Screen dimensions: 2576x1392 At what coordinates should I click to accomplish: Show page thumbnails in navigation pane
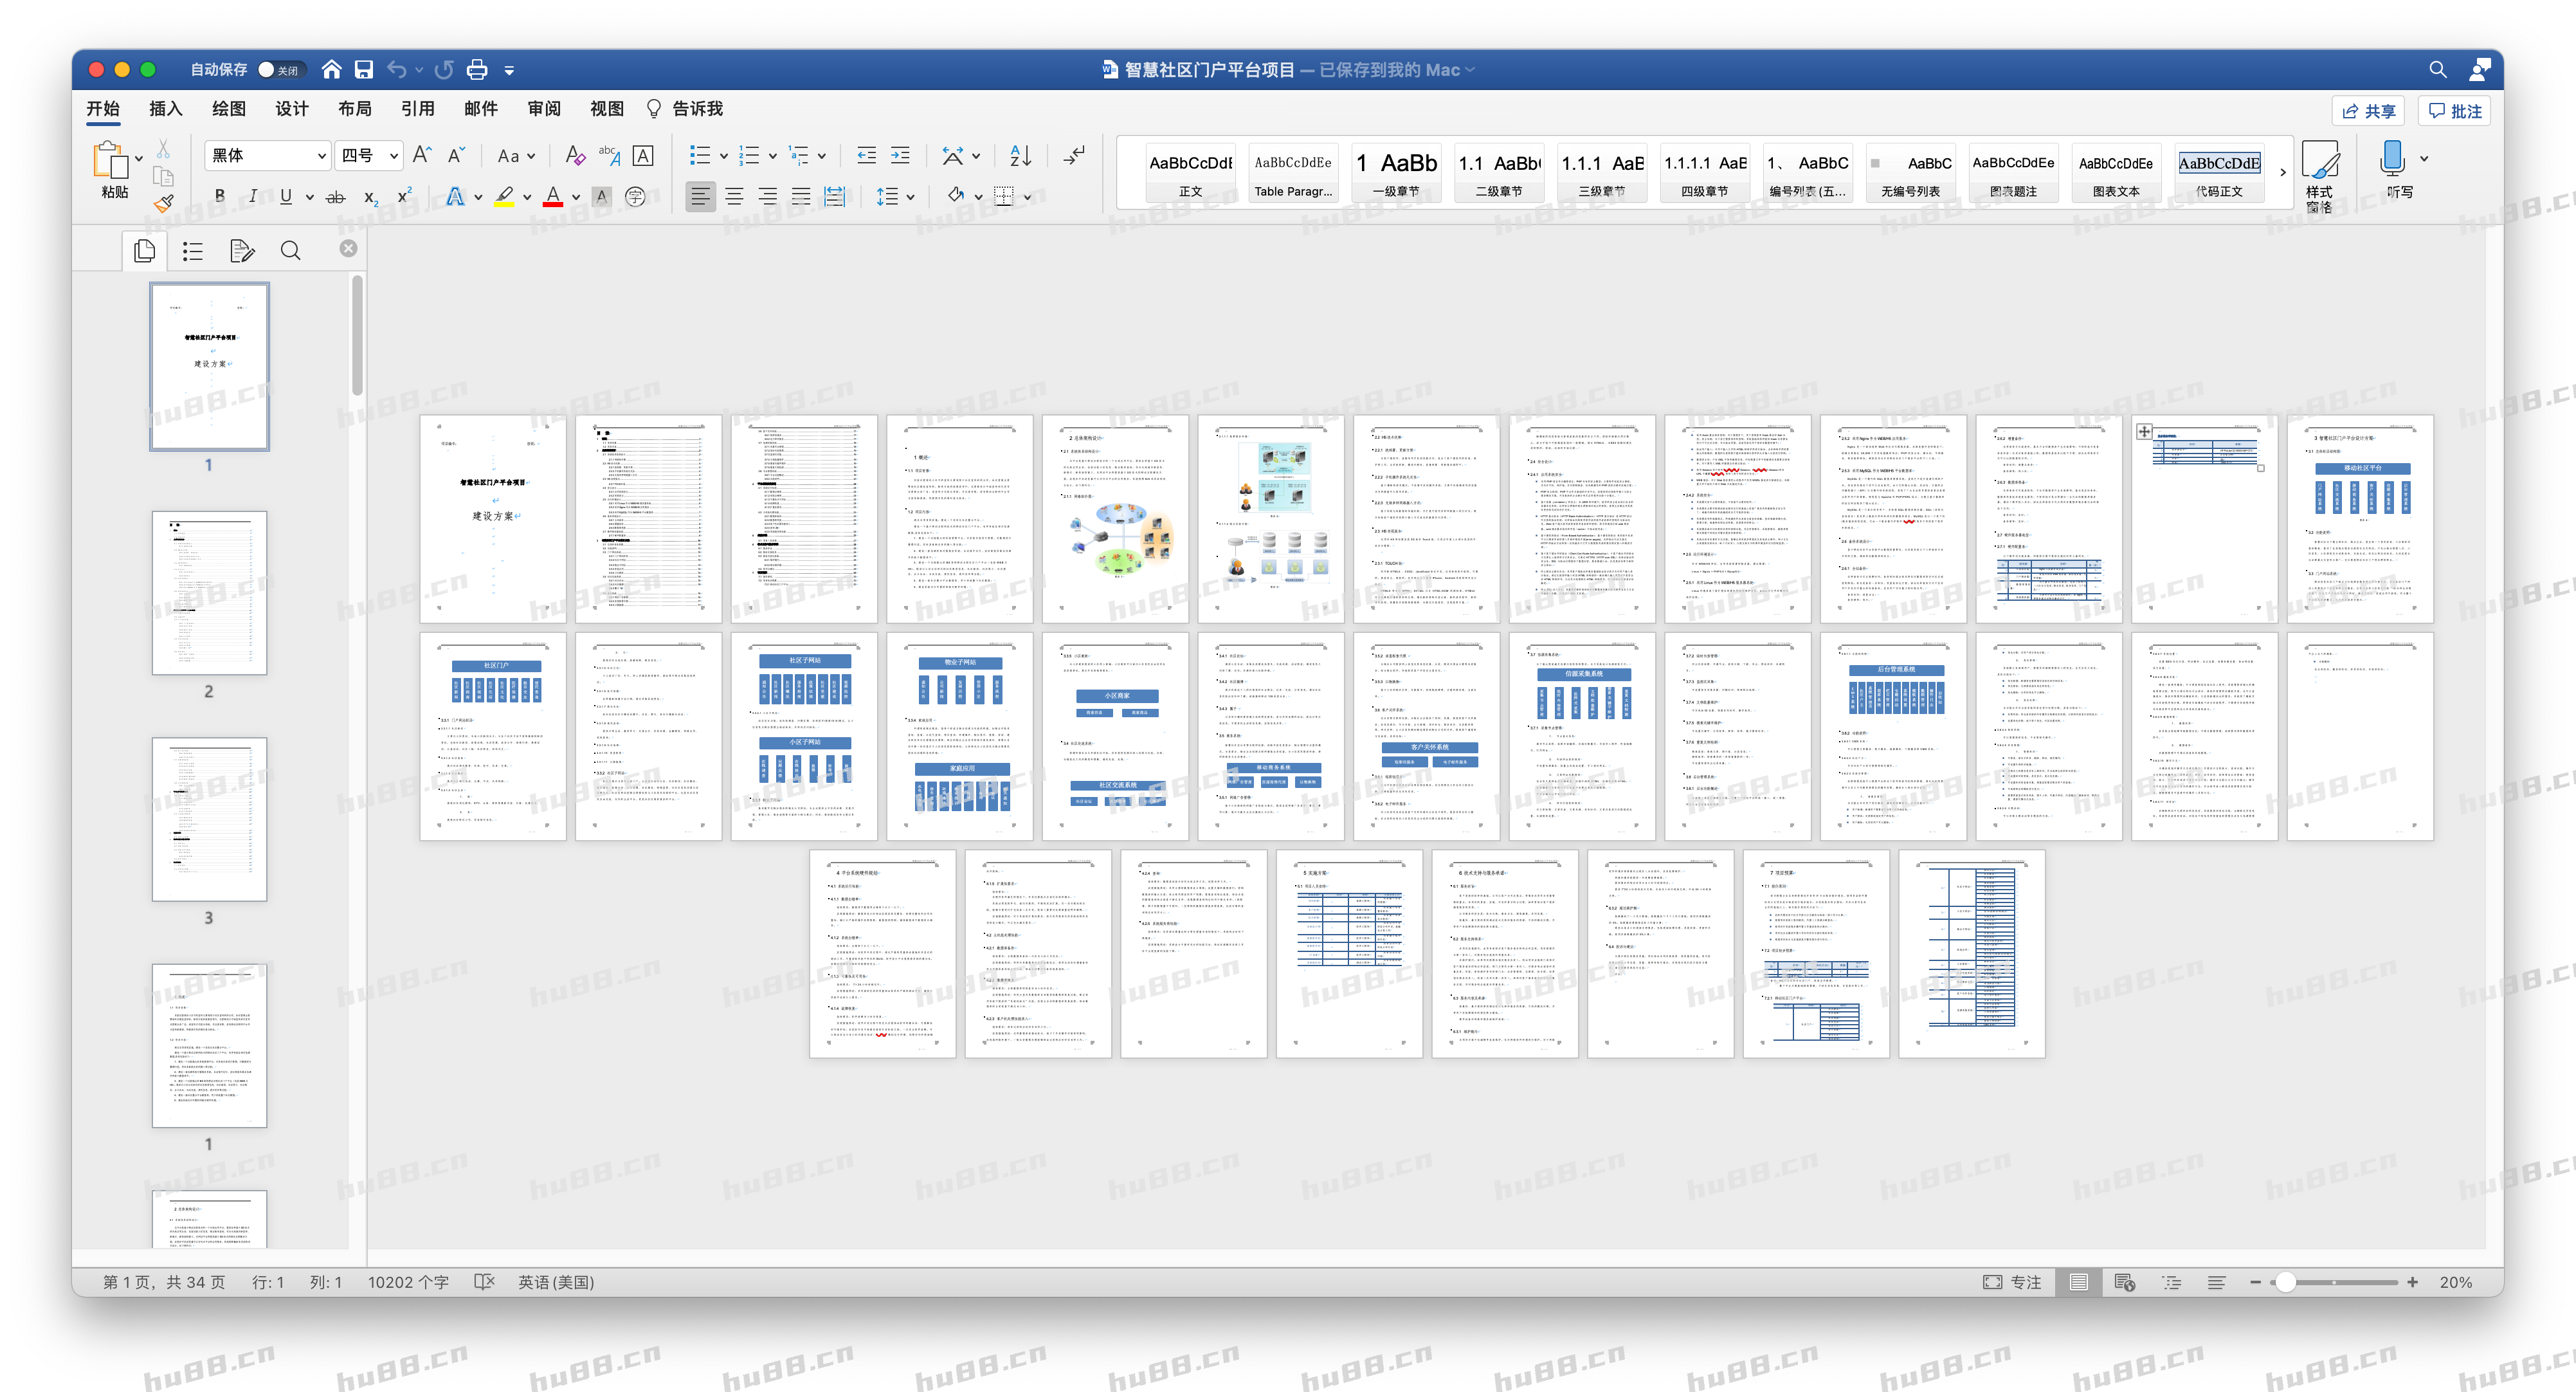pos(145,250)
